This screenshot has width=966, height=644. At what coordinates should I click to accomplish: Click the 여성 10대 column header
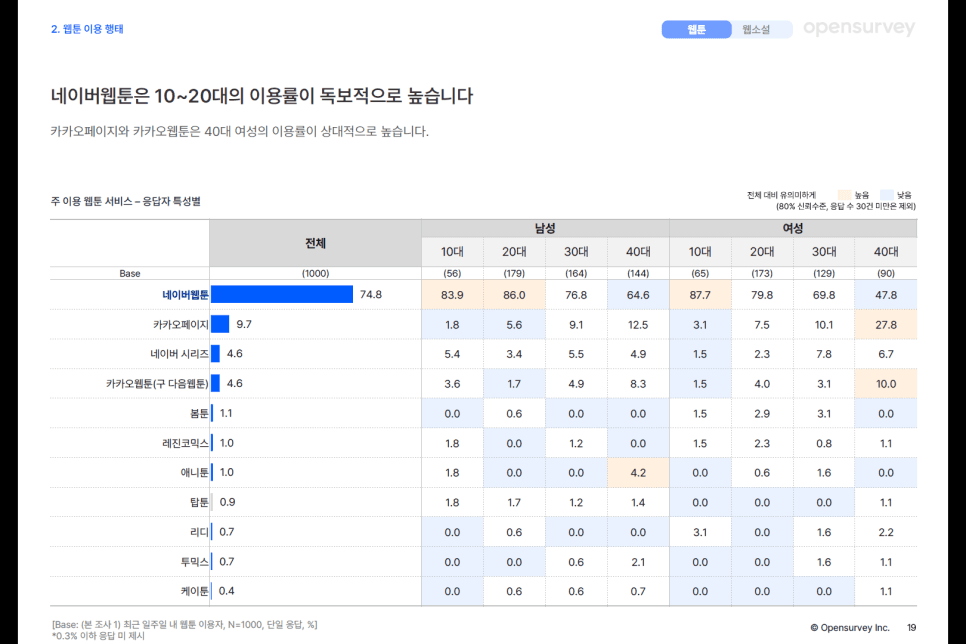[x=700, y=251]
